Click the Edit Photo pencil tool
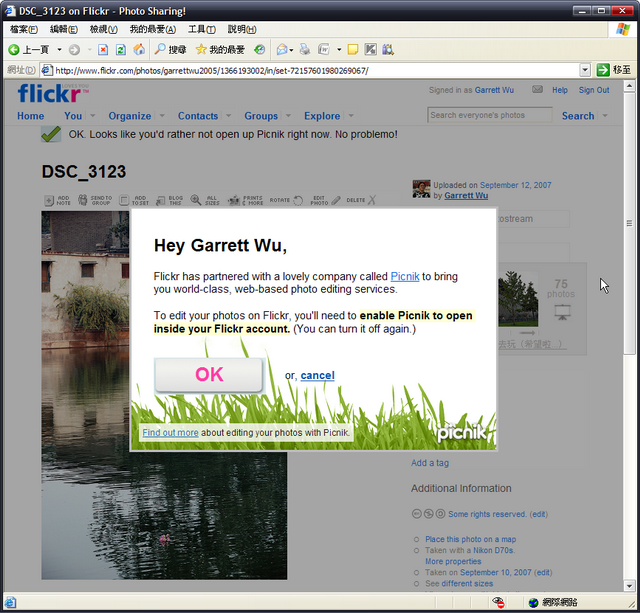Viewport: 640px width, 613px height. point(325,200)
